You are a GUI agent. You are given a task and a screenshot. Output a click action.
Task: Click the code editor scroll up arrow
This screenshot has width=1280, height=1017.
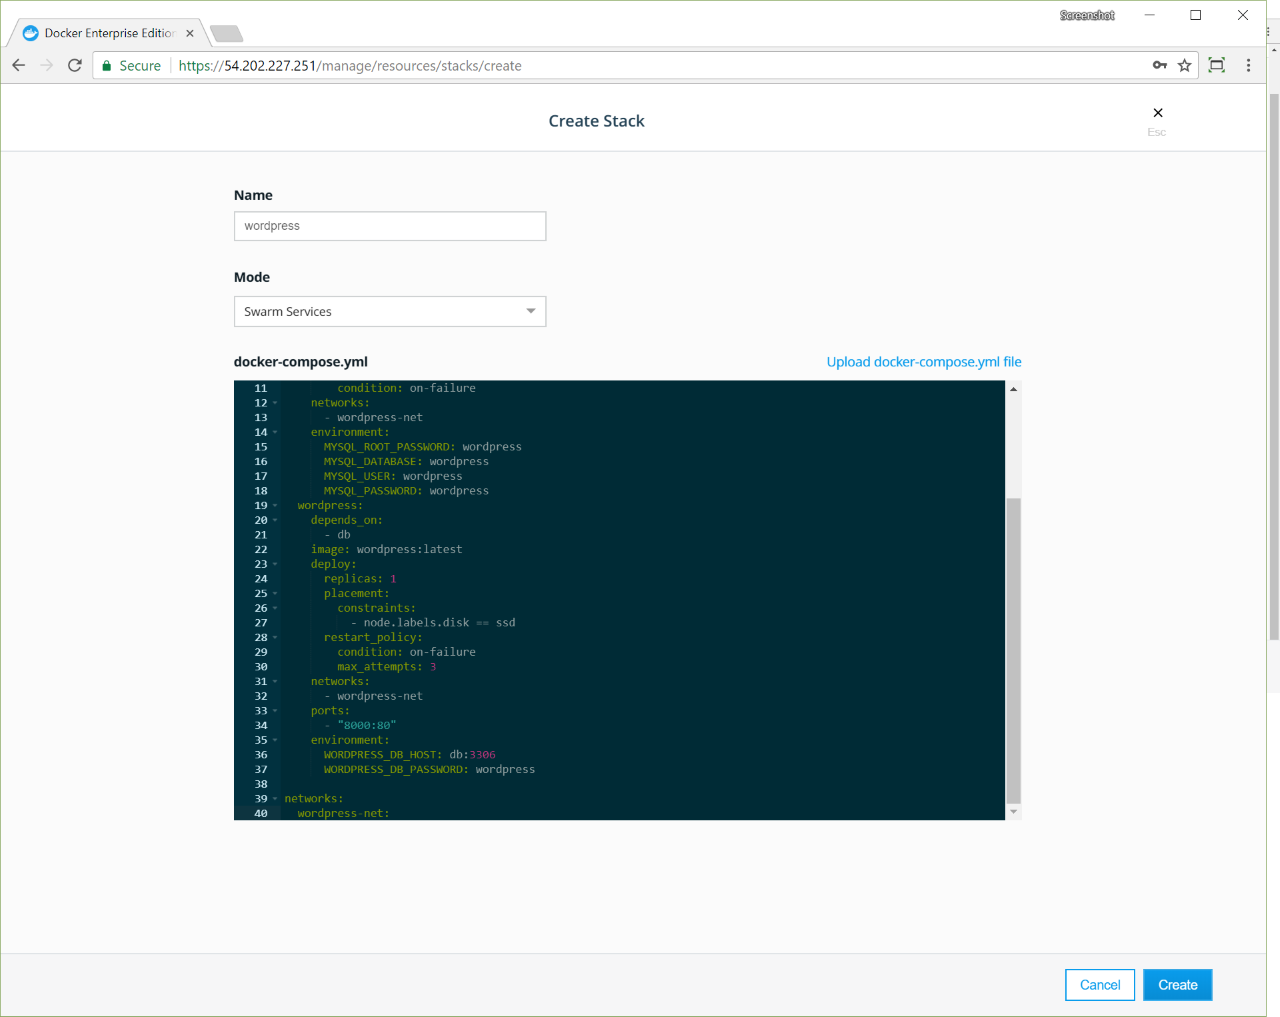(x=1013, y=389)
